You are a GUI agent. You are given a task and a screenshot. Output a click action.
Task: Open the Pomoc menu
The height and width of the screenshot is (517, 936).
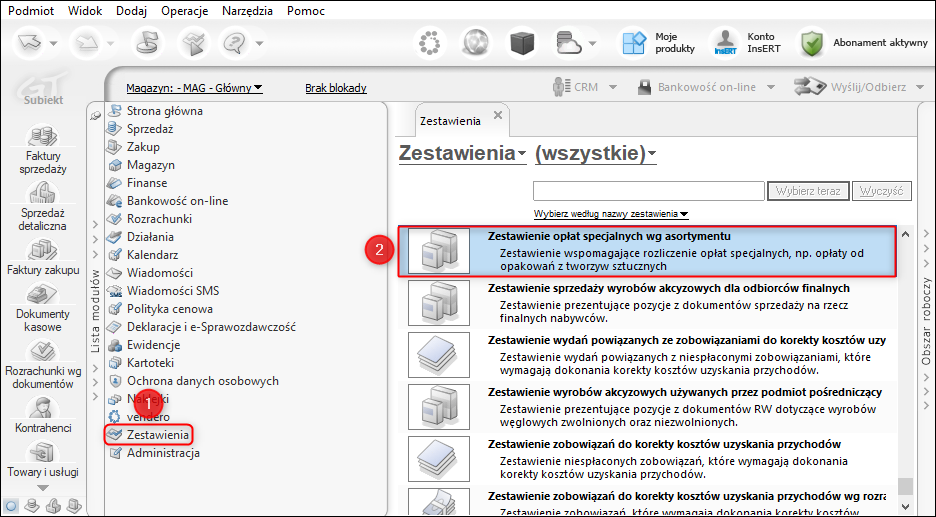tap(306, 11)
